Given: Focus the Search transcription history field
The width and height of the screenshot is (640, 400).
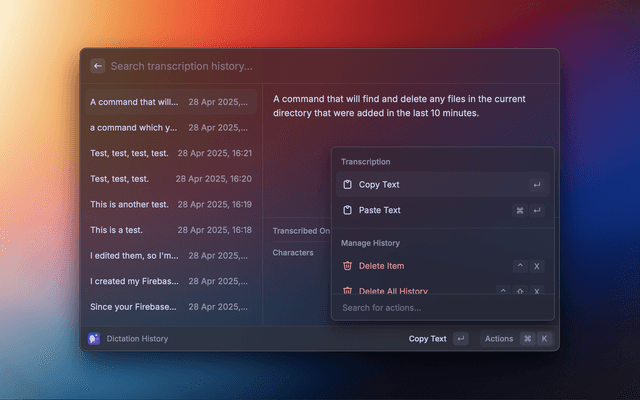Looking at the screenshot, I should pos(300,66).
